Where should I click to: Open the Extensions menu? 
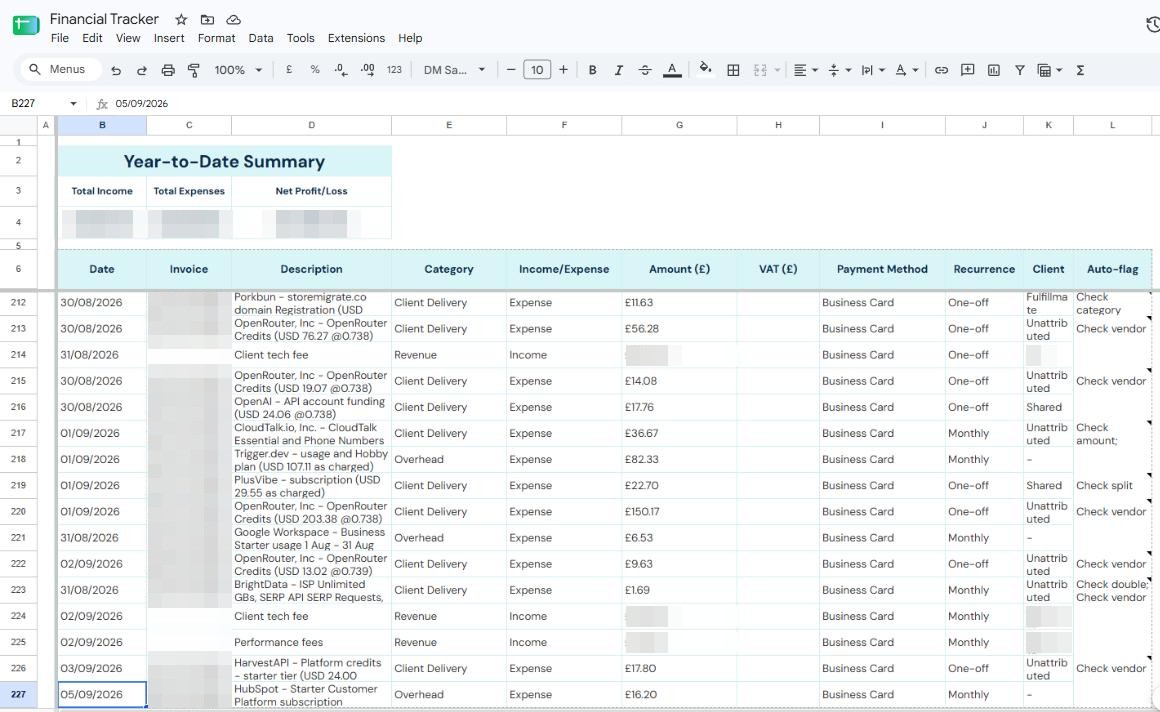357,38
